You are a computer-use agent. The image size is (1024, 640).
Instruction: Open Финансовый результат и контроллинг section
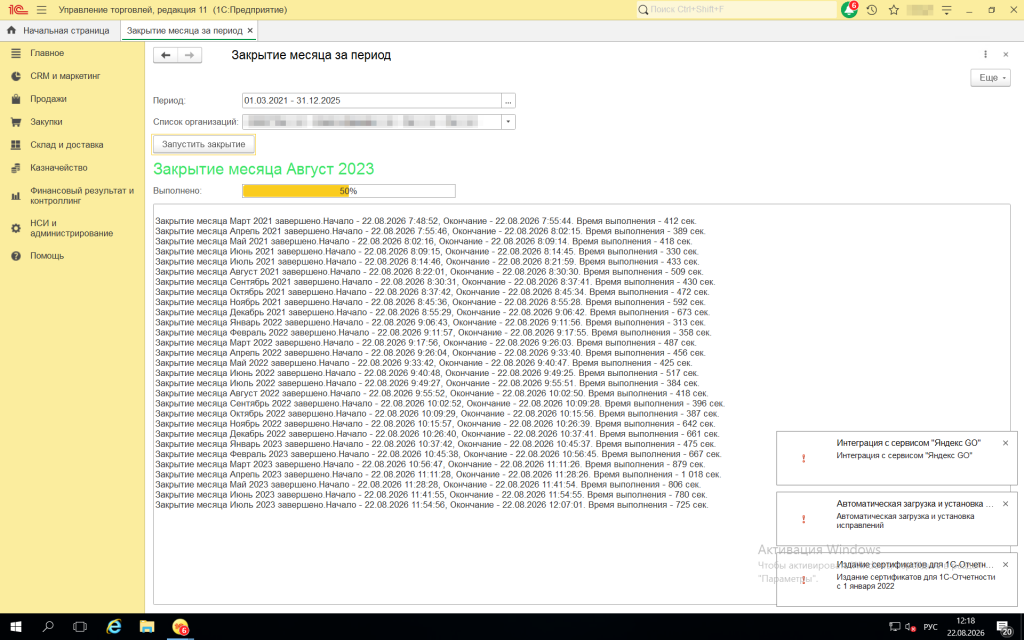pos(82,195)
